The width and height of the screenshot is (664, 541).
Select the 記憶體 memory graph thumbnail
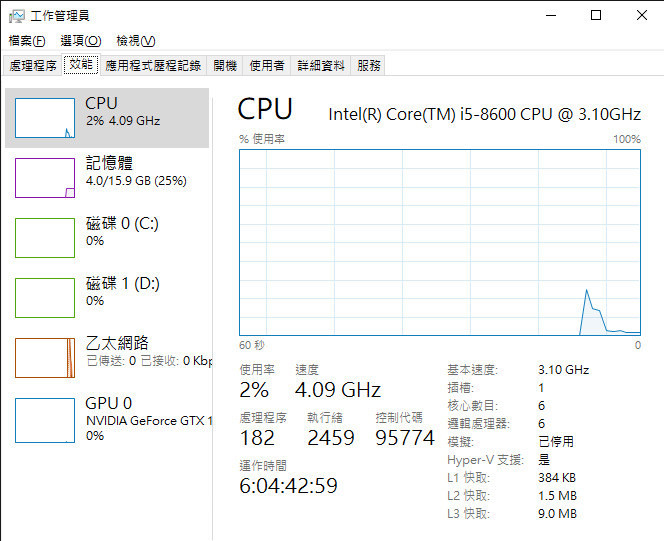[45, 178]
